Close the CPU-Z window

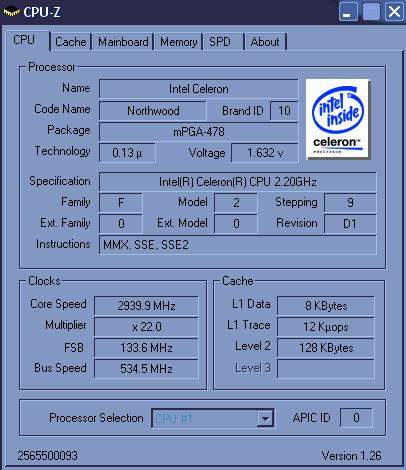(394, 12)
